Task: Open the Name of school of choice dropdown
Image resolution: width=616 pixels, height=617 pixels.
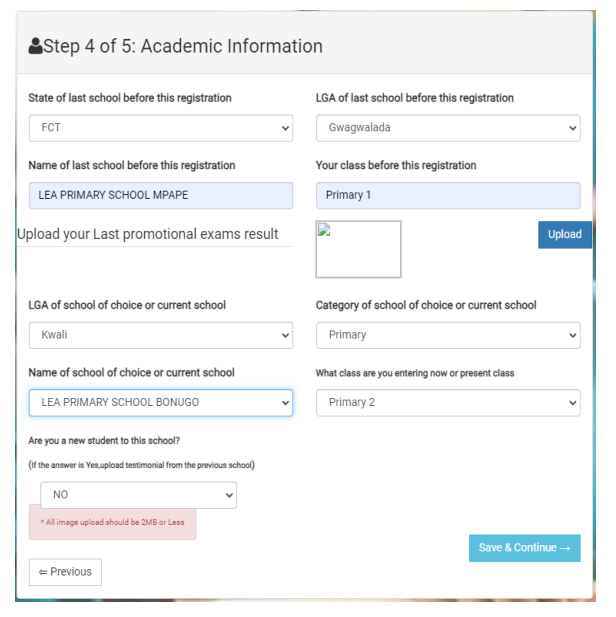Action: coord(160,402)
